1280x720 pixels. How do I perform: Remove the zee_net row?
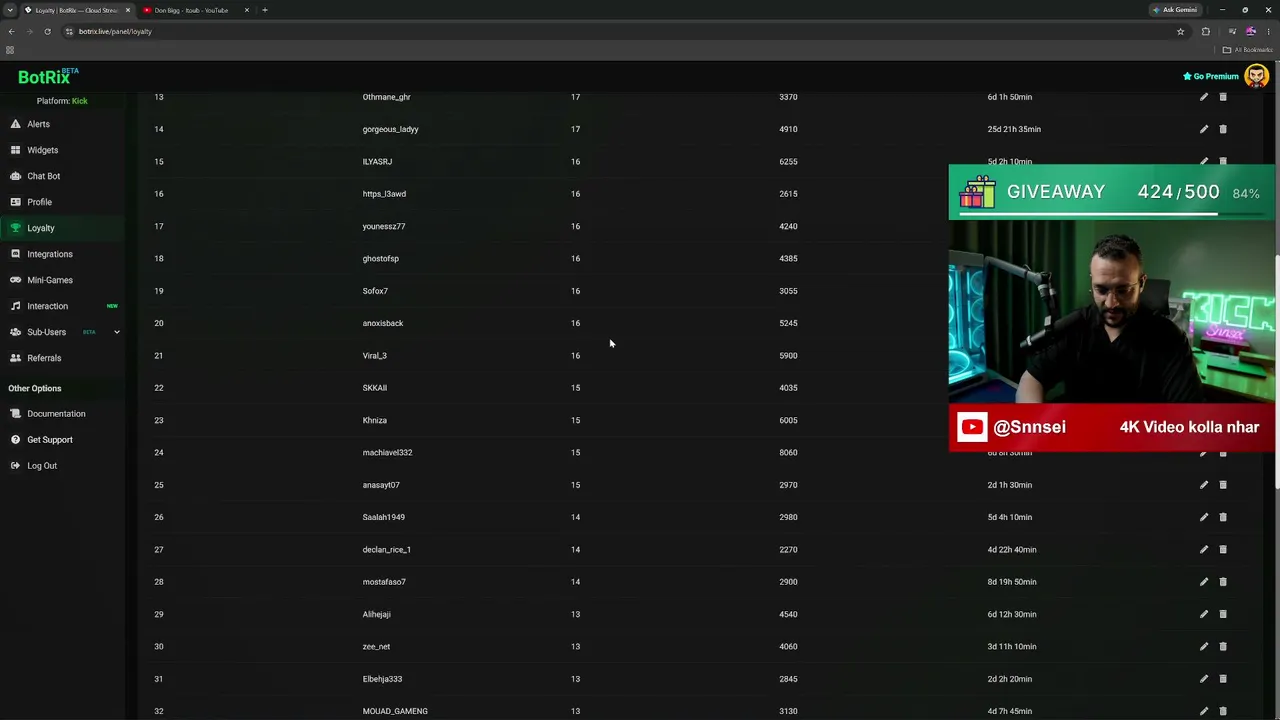click(x=1223, y=646)
